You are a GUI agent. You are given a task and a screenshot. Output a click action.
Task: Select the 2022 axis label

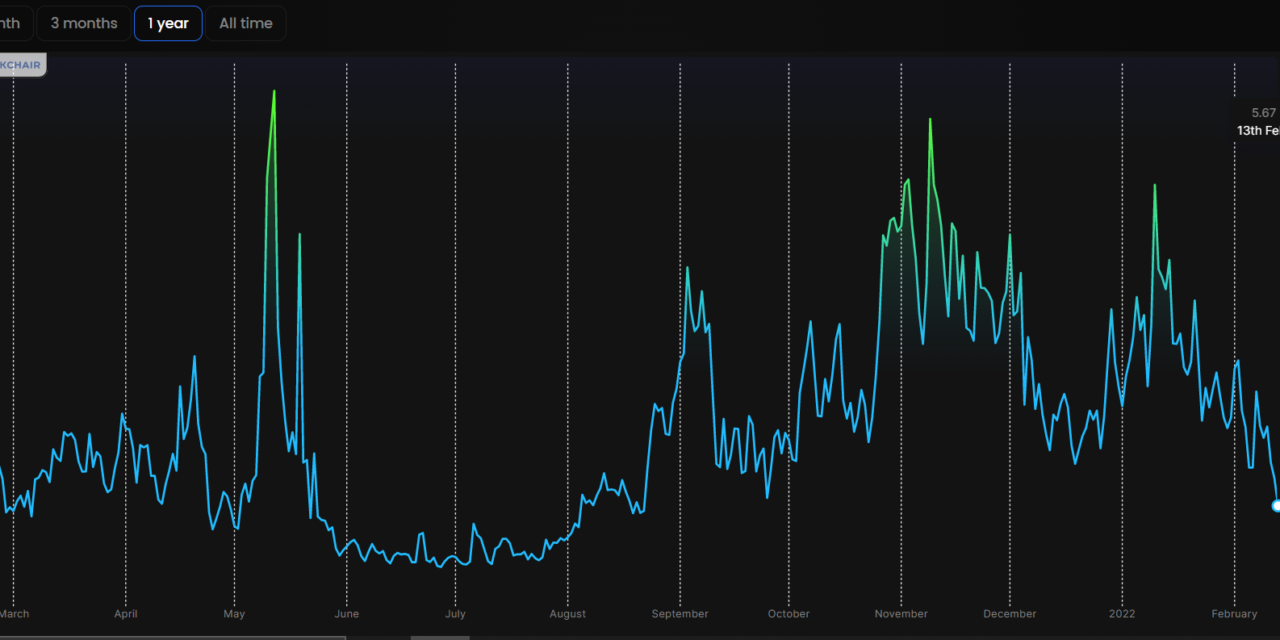[1121, 614]
